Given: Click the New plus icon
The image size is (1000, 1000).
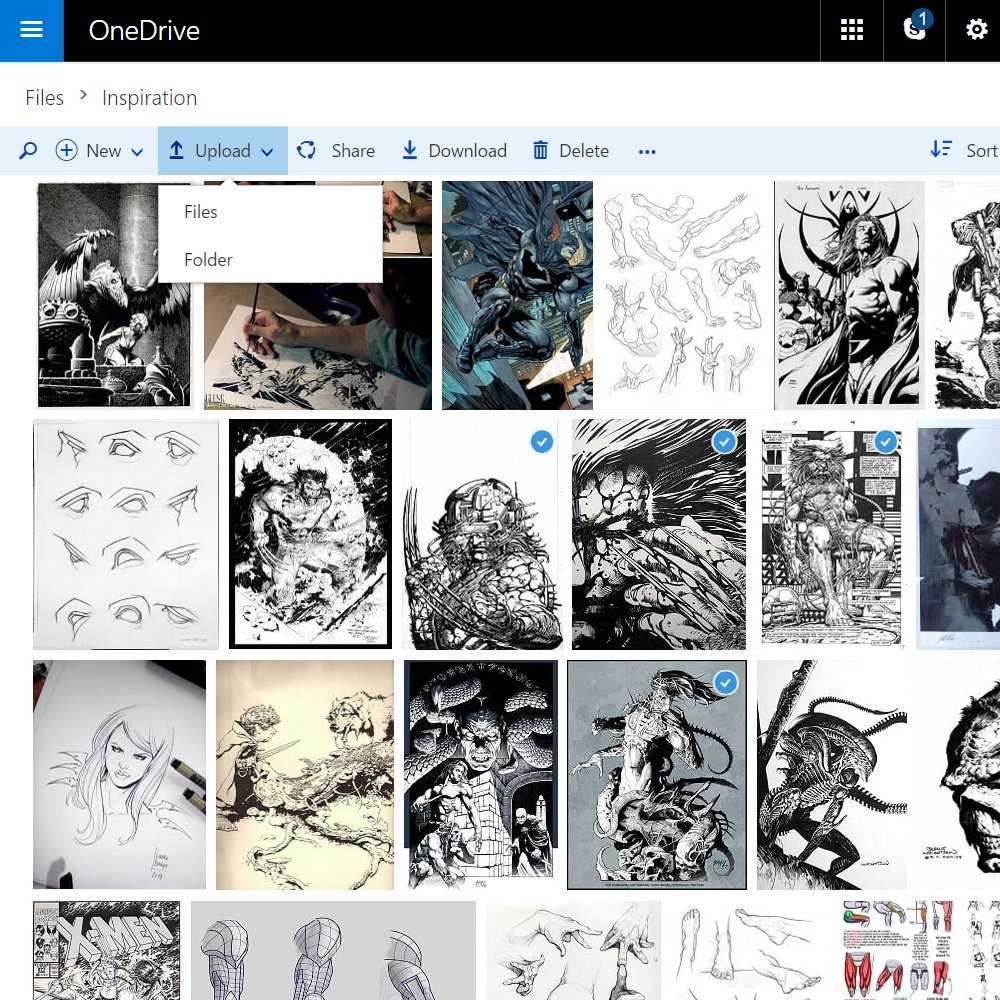Looking at the screenshot, I should (66, 151).
